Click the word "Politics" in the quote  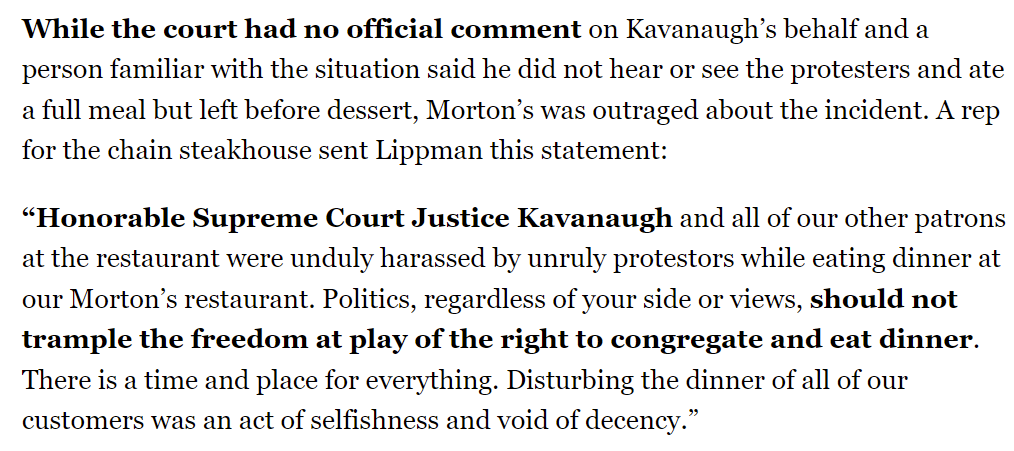(369, 300)
